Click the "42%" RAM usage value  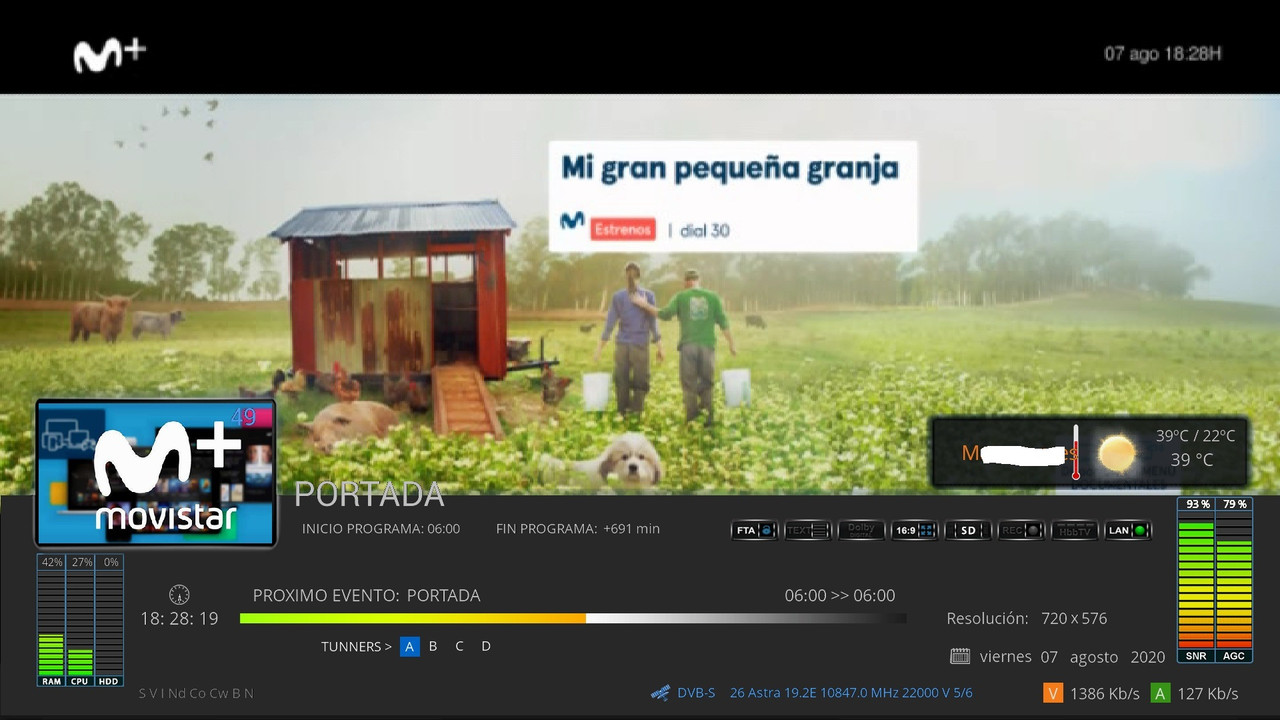coord(52,562)
